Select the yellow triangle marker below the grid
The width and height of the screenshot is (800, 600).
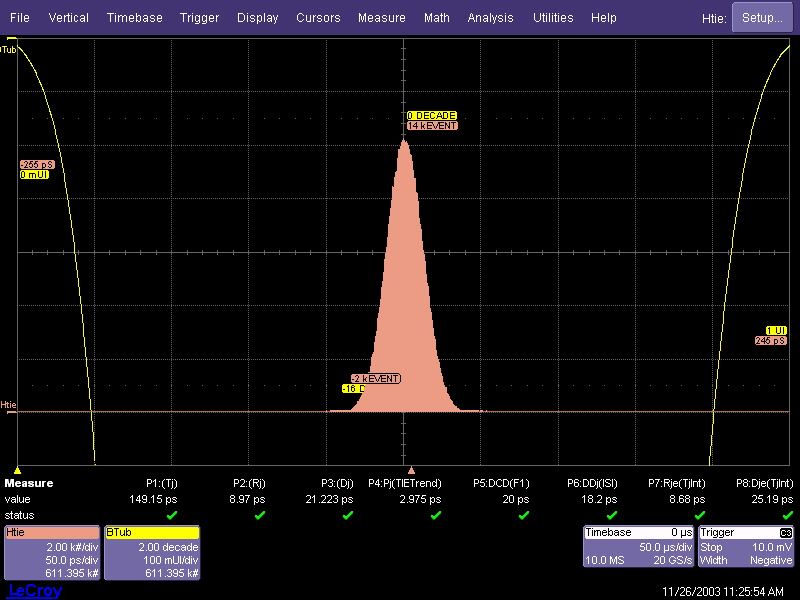(17, 469)
